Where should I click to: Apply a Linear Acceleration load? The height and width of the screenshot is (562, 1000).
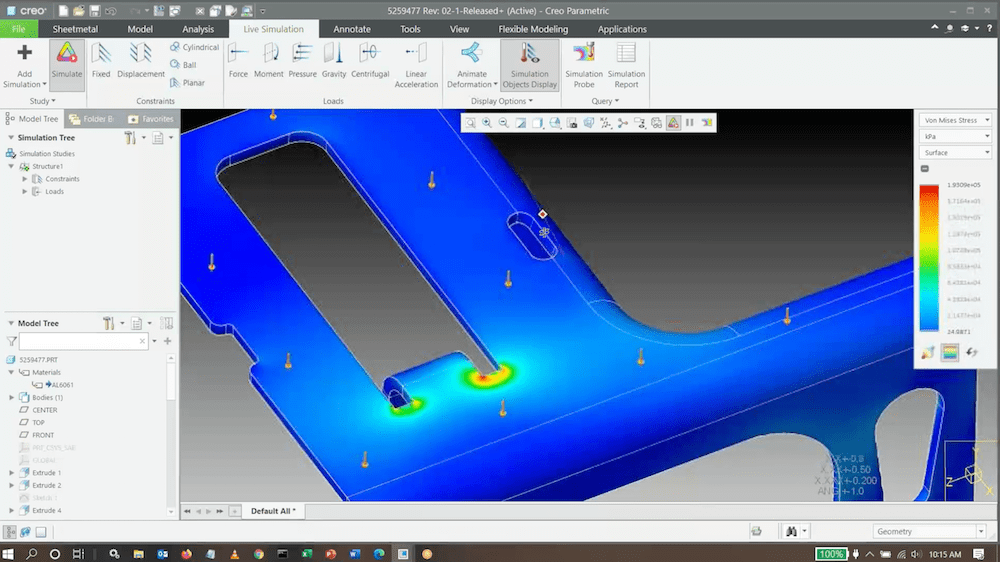tap(416, 65)
